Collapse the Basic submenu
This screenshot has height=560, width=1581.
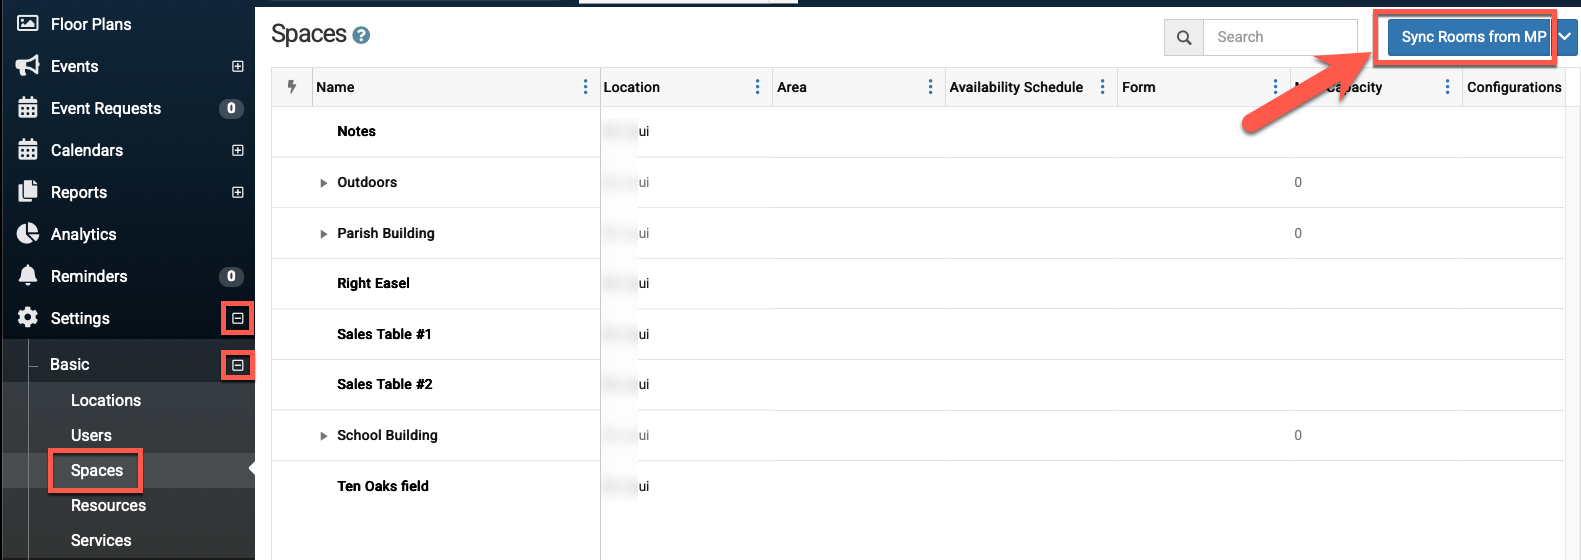pyautogui.click(x=238, y=365)
